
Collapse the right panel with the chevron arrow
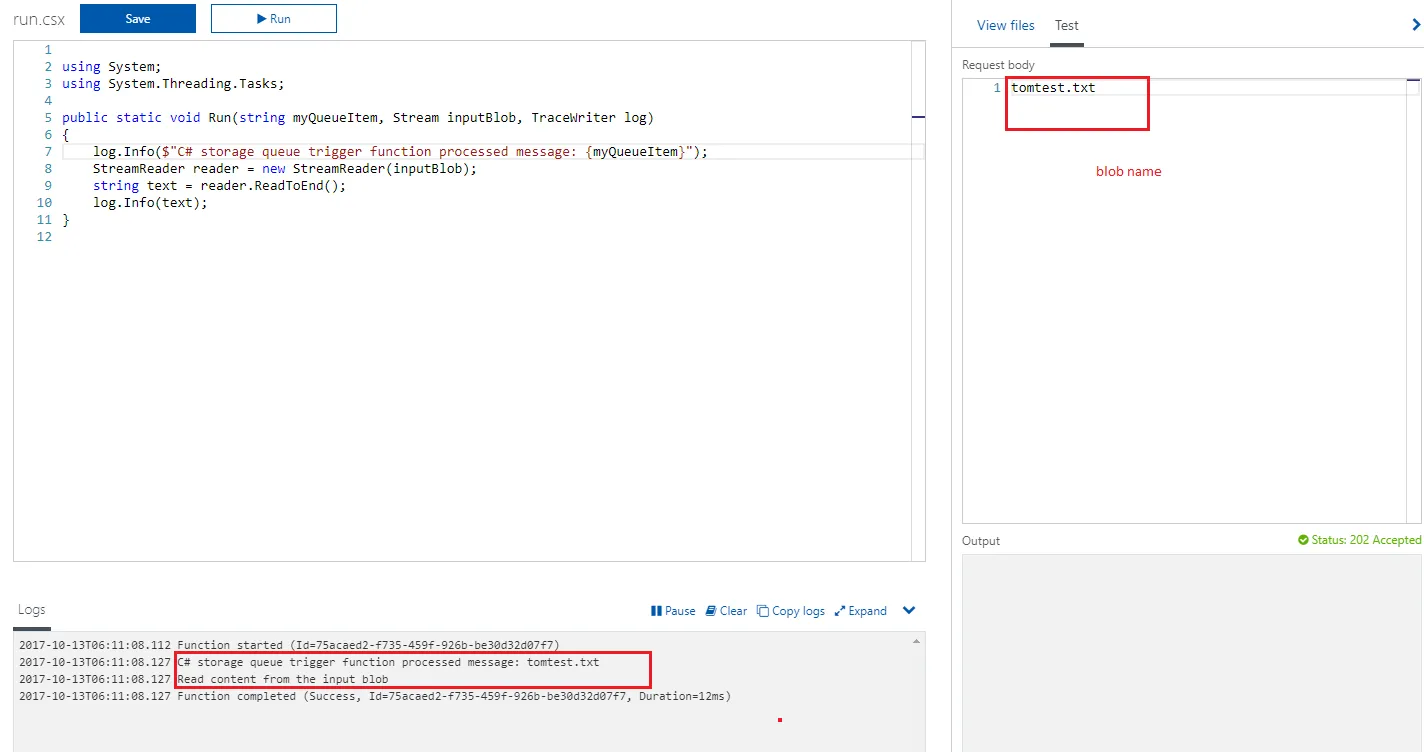click(1415, 25)
